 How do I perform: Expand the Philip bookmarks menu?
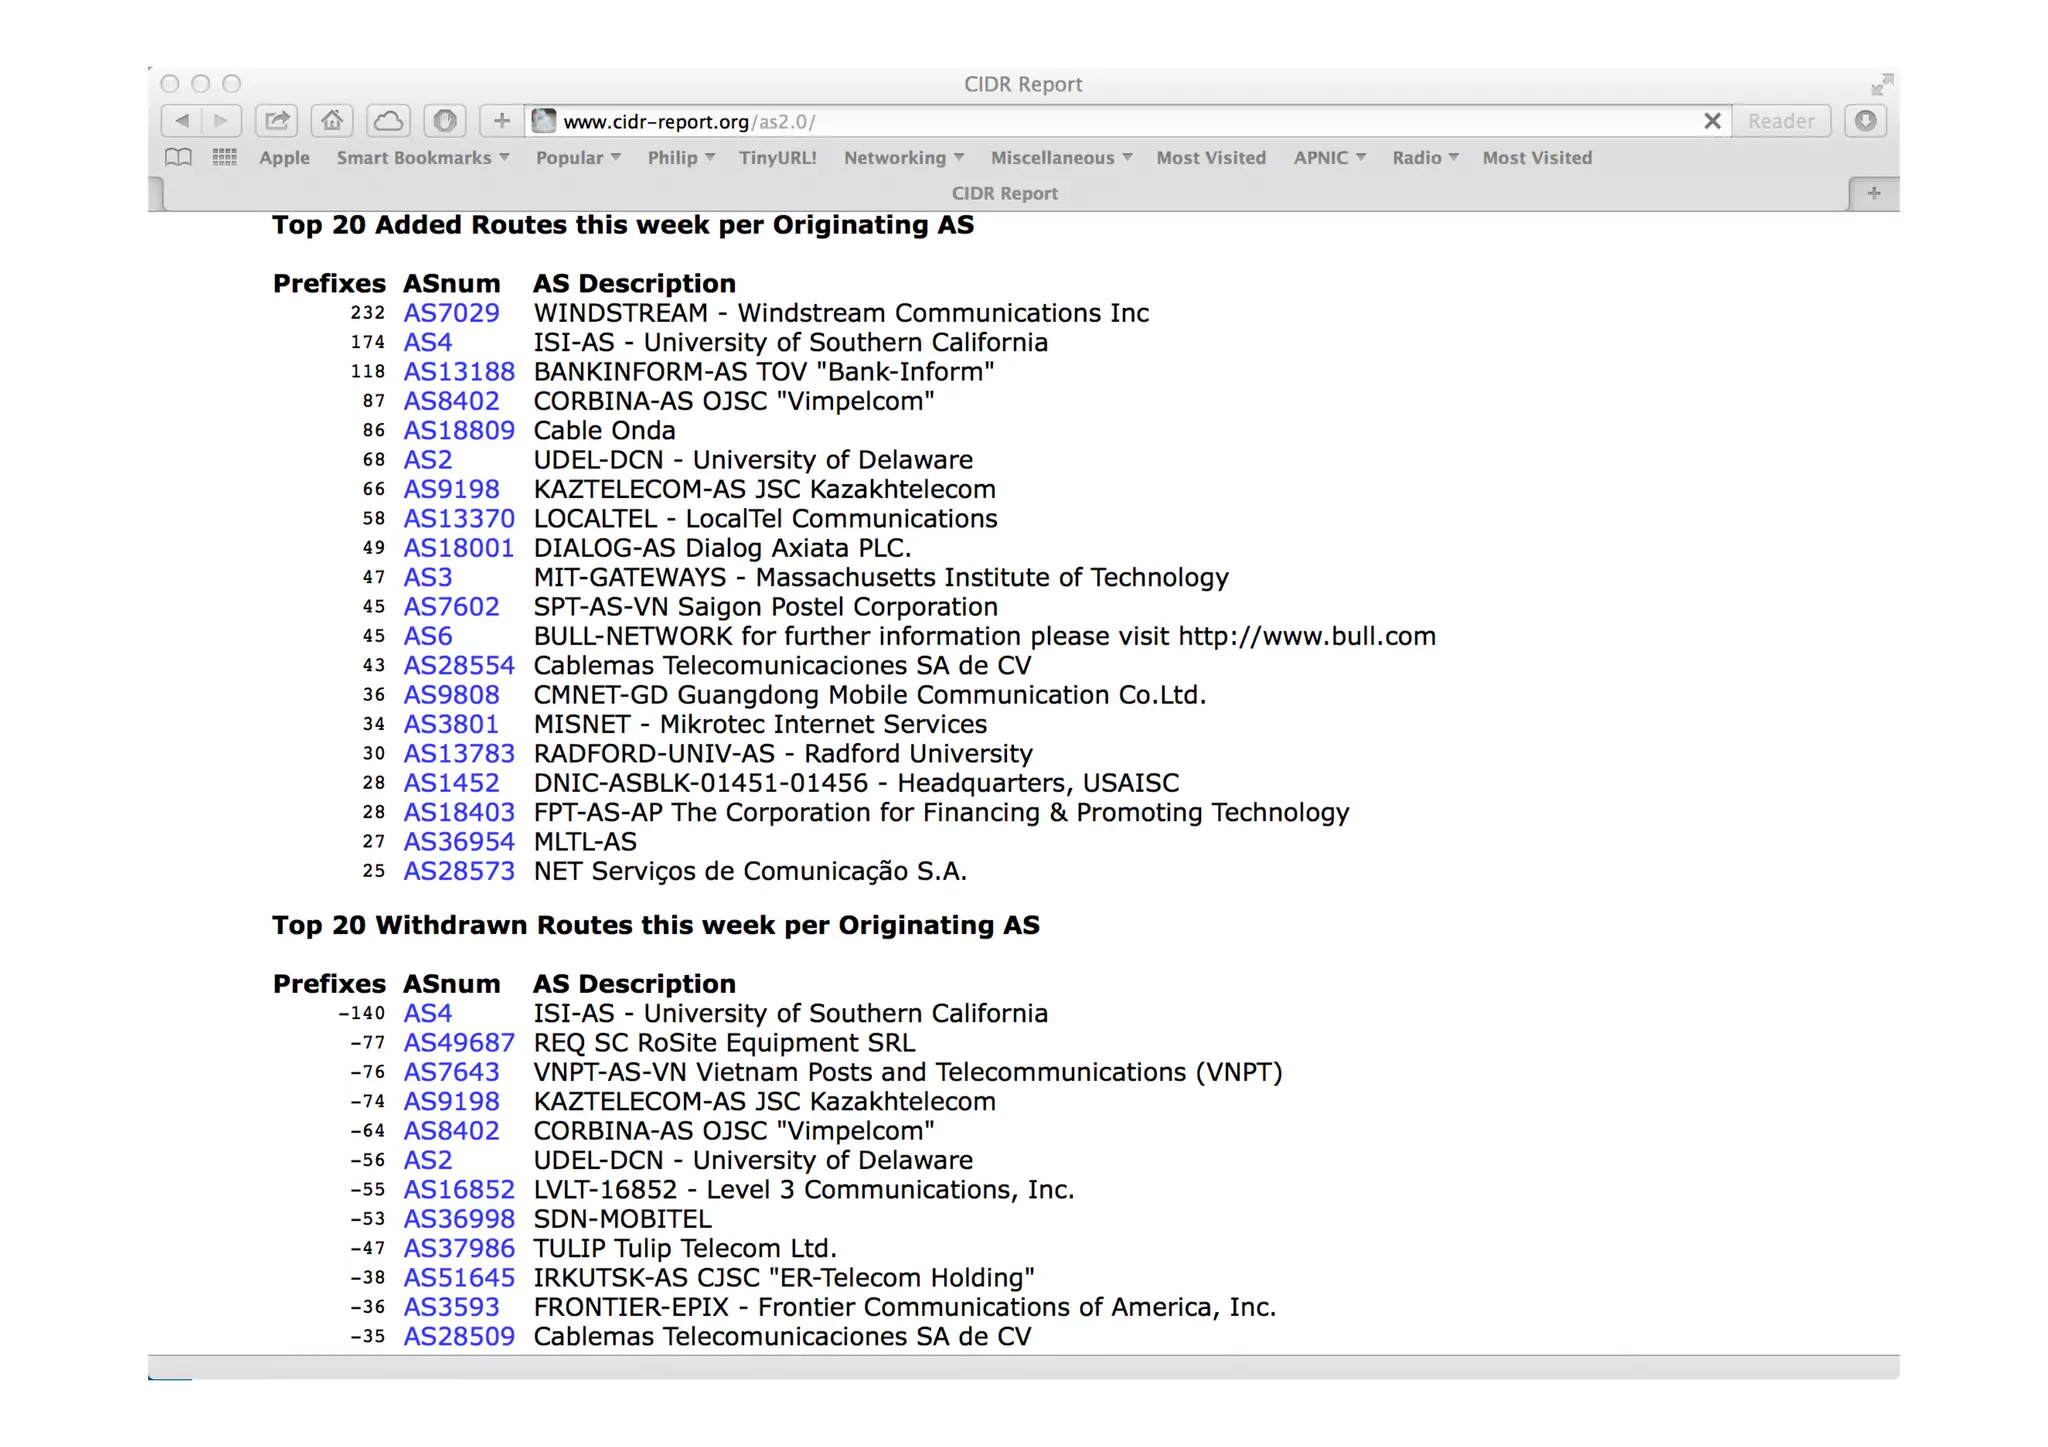click(x=681, y=157)
